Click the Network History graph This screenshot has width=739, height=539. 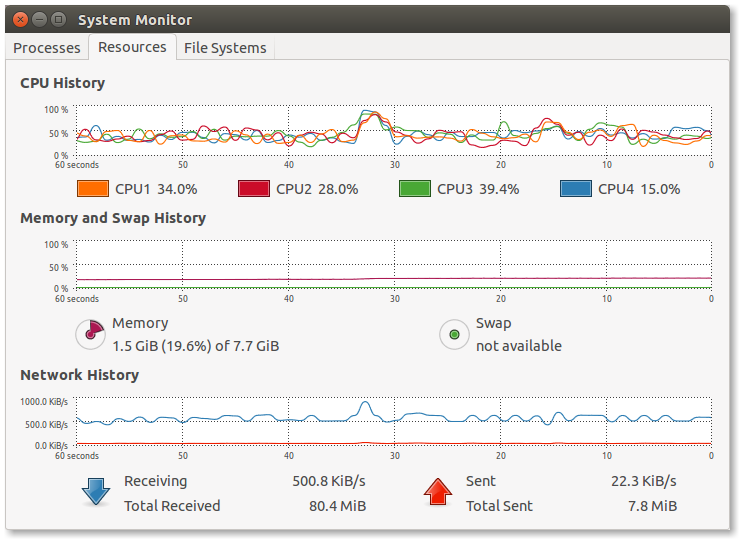pyautogui.click(x=393, y=420)
